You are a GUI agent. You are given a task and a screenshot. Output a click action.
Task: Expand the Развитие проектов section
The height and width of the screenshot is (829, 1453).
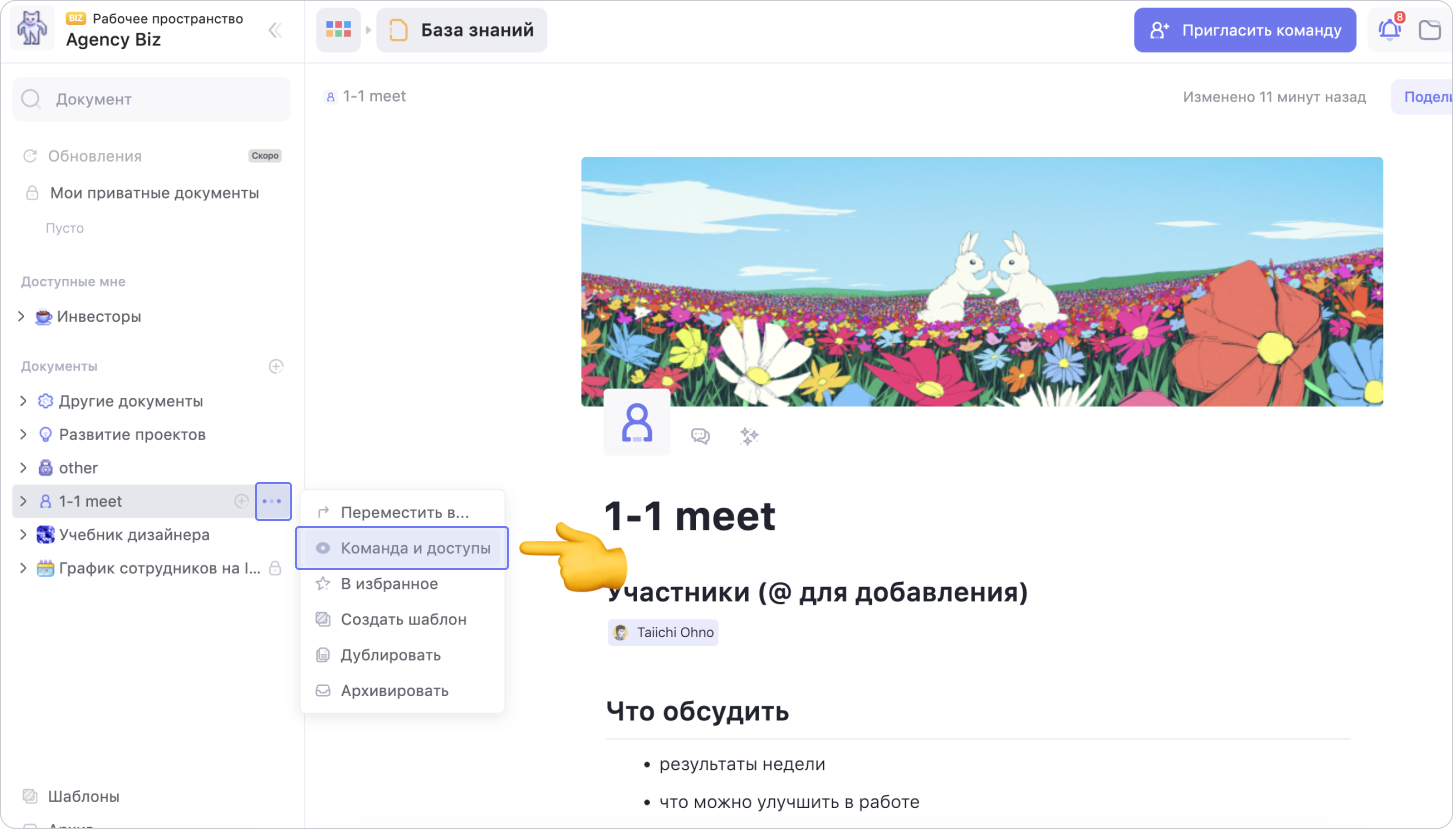coord(23,435)
